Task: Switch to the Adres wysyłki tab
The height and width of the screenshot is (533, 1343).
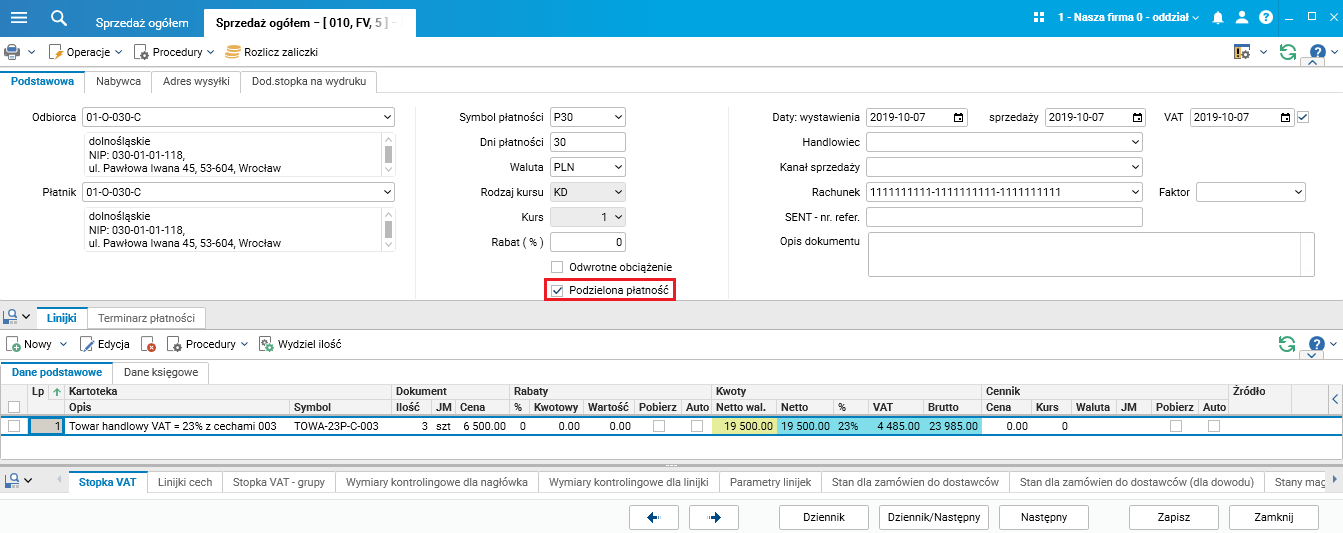Action: [197, 81]
